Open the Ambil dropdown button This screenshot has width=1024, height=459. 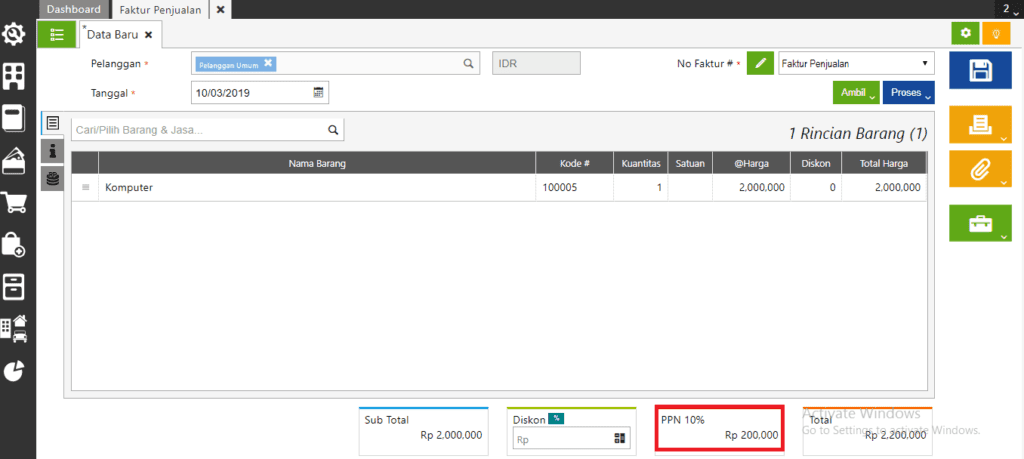point(854,92)
